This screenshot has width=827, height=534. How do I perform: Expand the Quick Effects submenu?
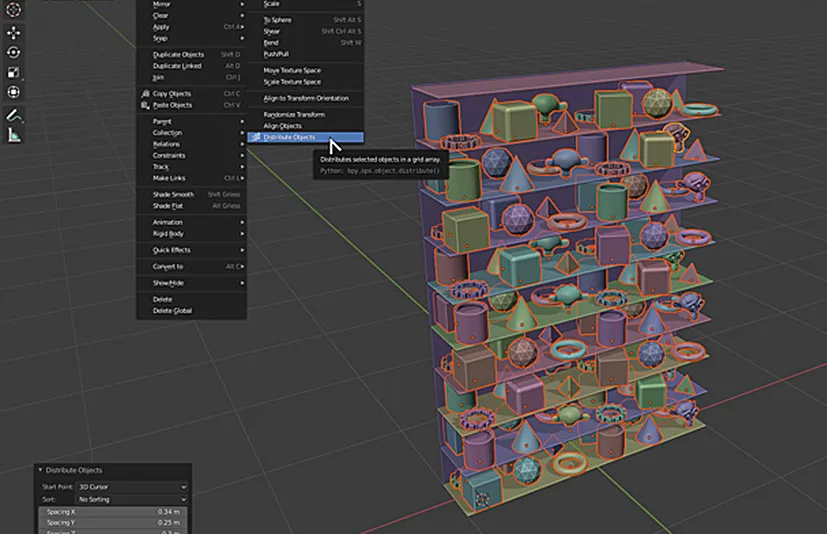(x=191, y=250)
